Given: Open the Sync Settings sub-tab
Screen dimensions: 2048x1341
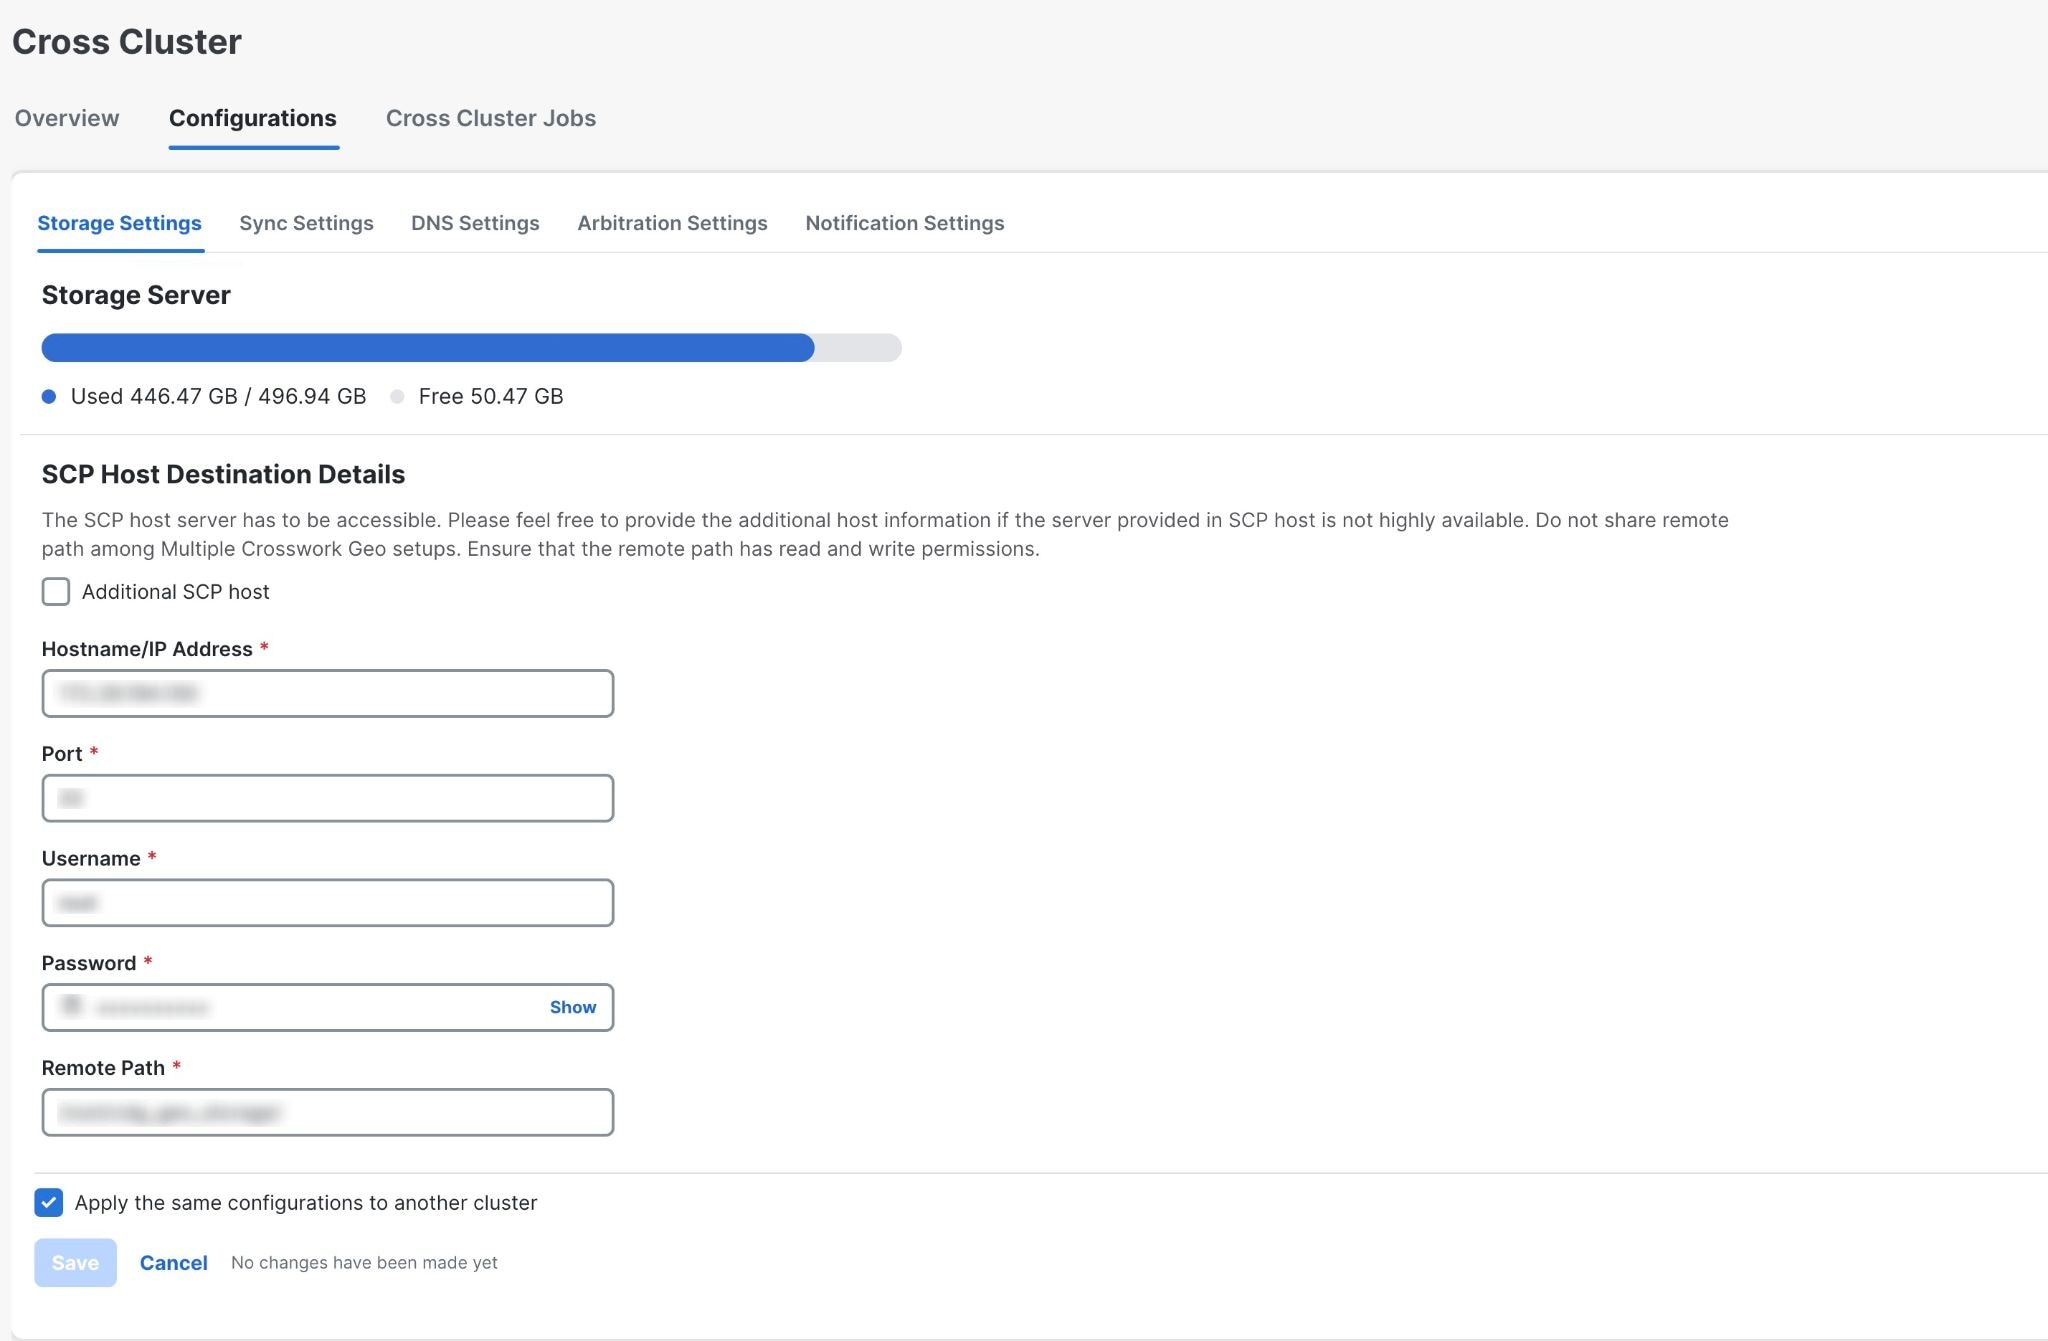Looking at the screenshot, I should pos(306,223).
